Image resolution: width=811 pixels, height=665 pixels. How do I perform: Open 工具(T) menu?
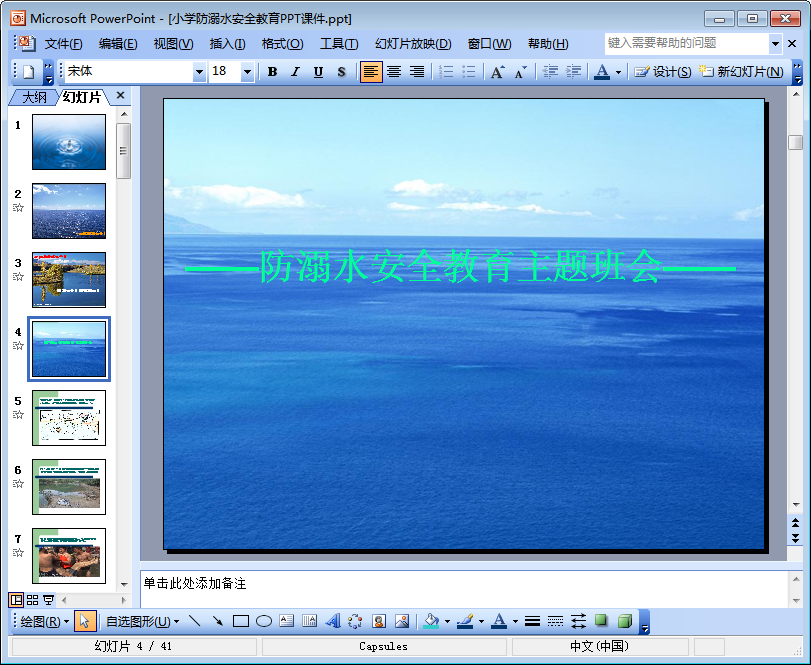pos(339,44)
